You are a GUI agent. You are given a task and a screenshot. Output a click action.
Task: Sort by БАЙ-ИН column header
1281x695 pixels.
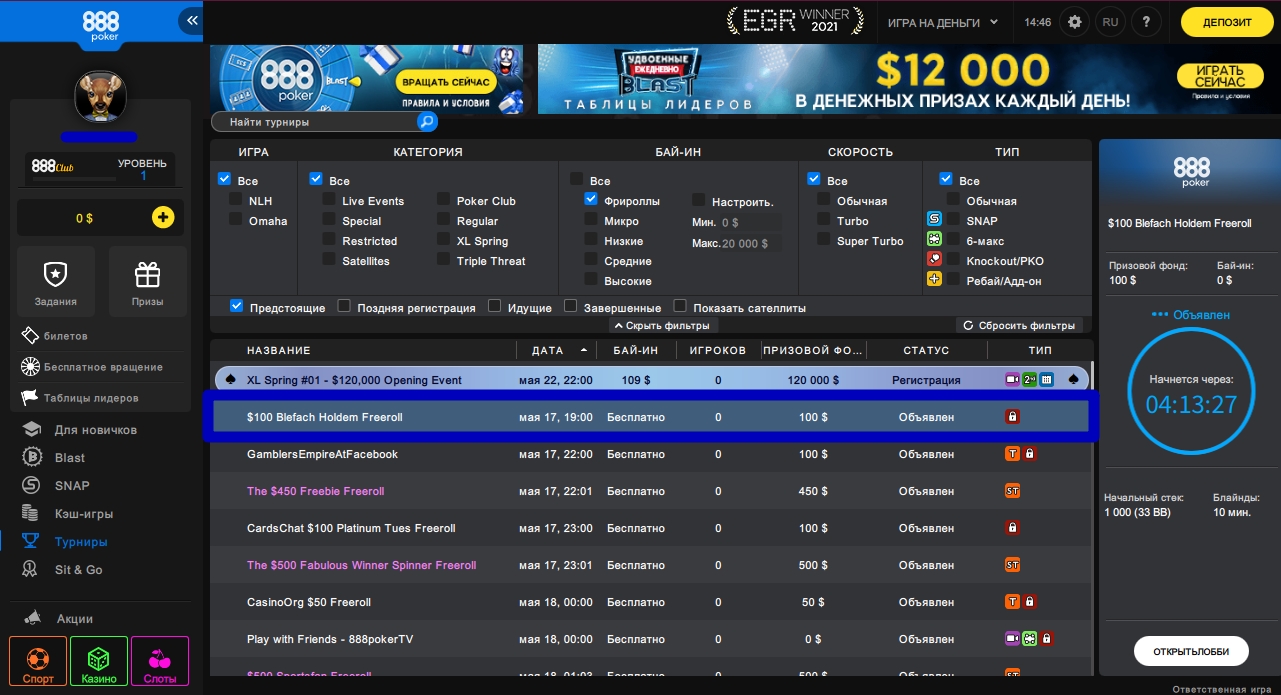pyautogui.click(x=636, y=350)
